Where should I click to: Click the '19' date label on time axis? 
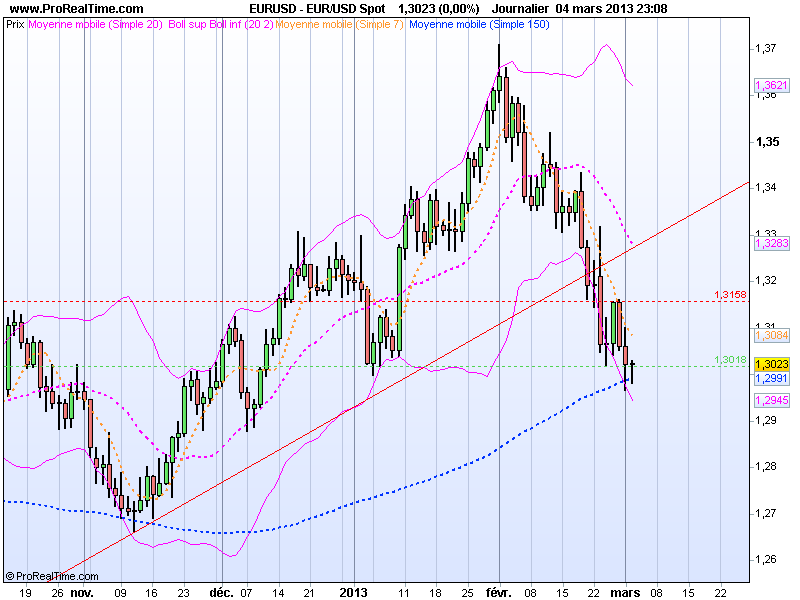click(24, 592)
